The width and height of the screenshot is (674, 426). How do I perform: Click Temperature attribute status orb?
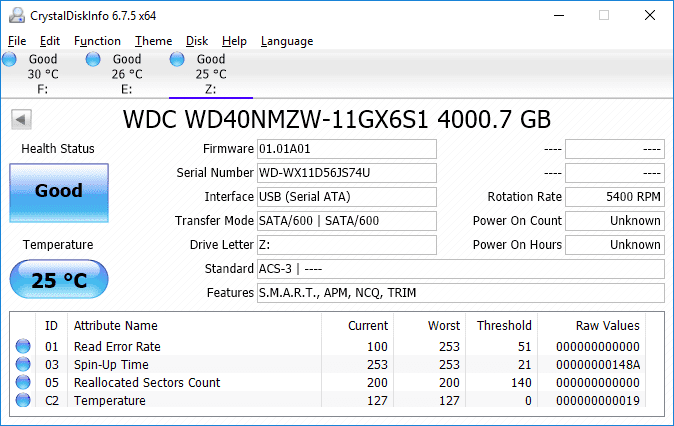click(23, 401)
